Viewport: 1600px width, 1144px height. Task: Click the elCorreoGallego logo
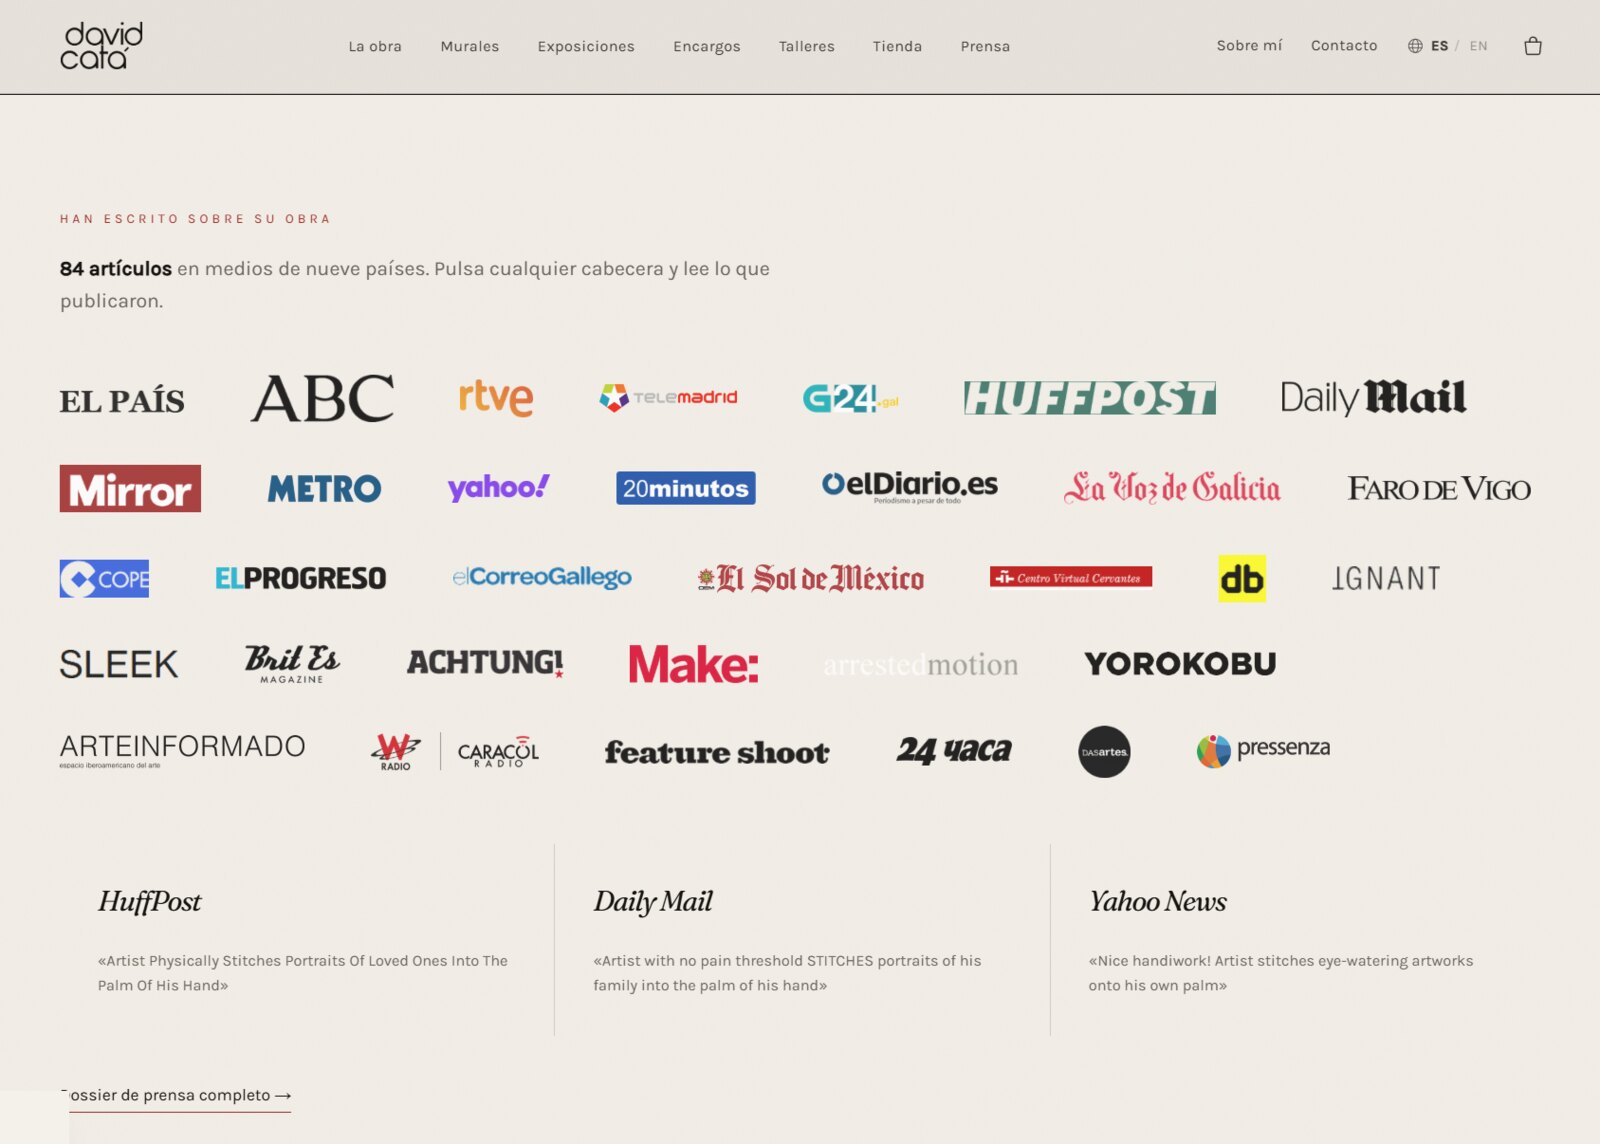542,577
